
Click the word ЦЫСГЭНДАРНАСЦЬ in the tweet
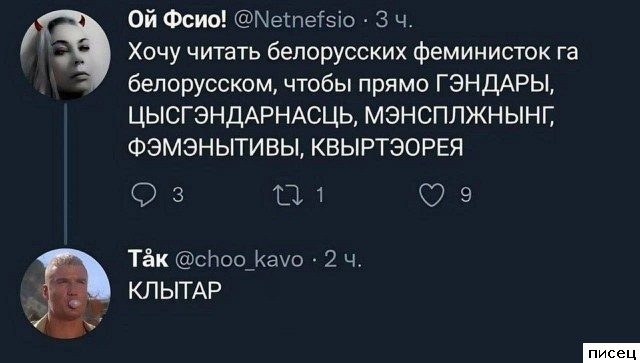tap(240, 116)
